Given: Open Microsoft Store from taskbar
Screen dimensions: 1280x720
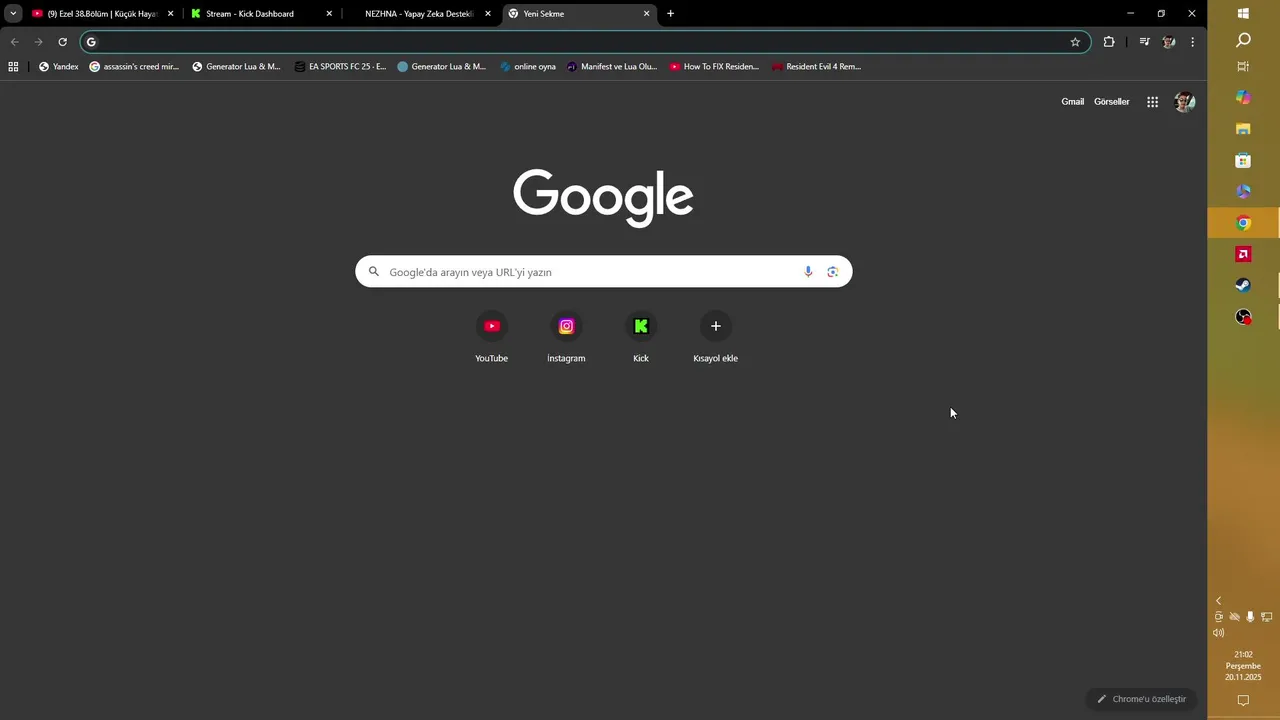Looking at the screenshot, I should coord(1243,160).
